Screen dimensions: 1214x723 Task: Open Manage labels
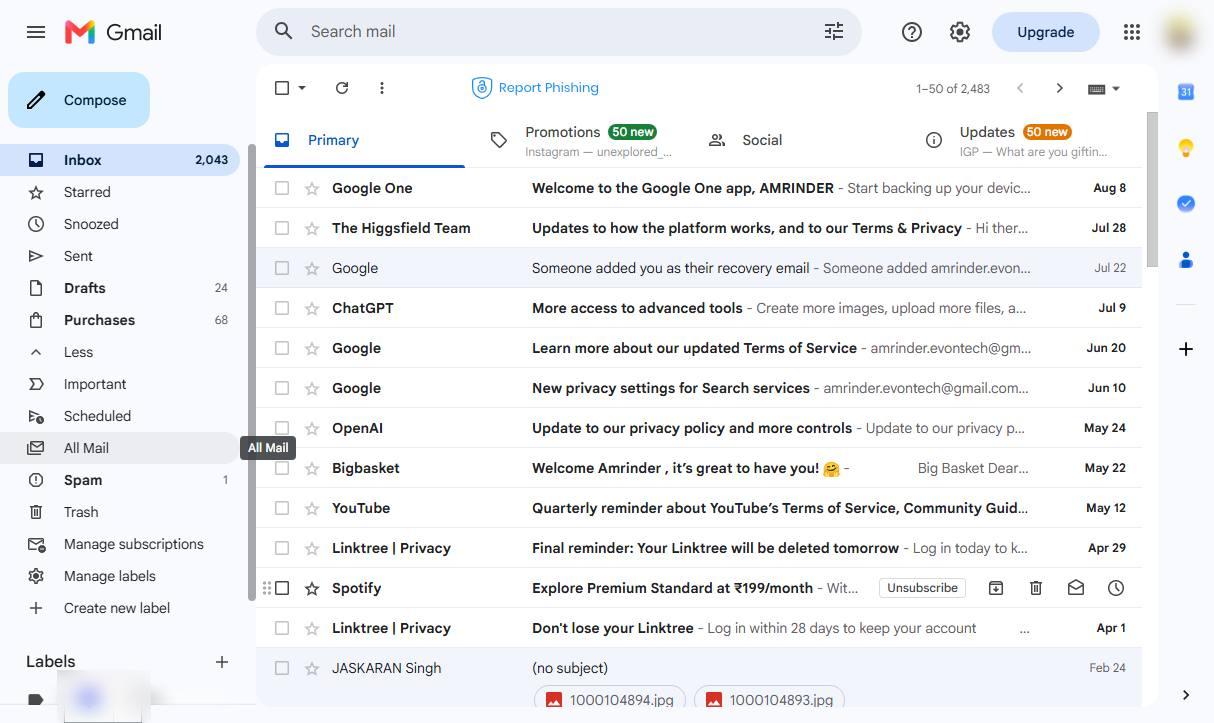(119, 576)
